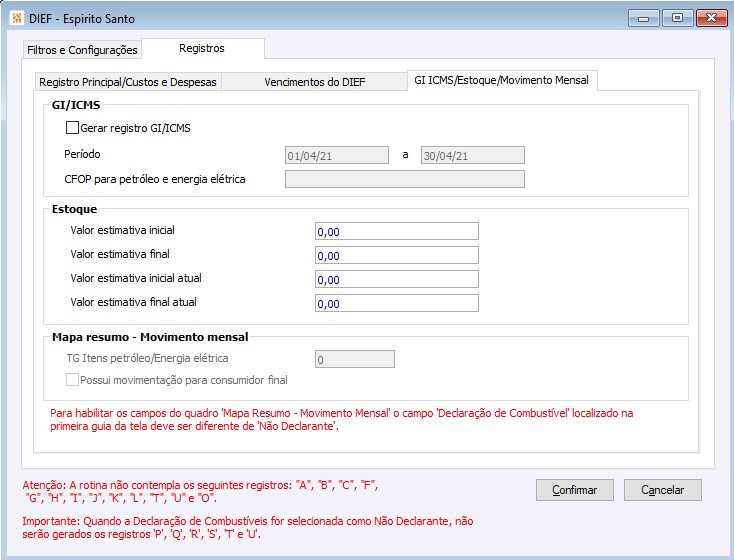734x560 pixels.
Task: Click Valor estimativa final input field
Action: (x=396, y=255)
